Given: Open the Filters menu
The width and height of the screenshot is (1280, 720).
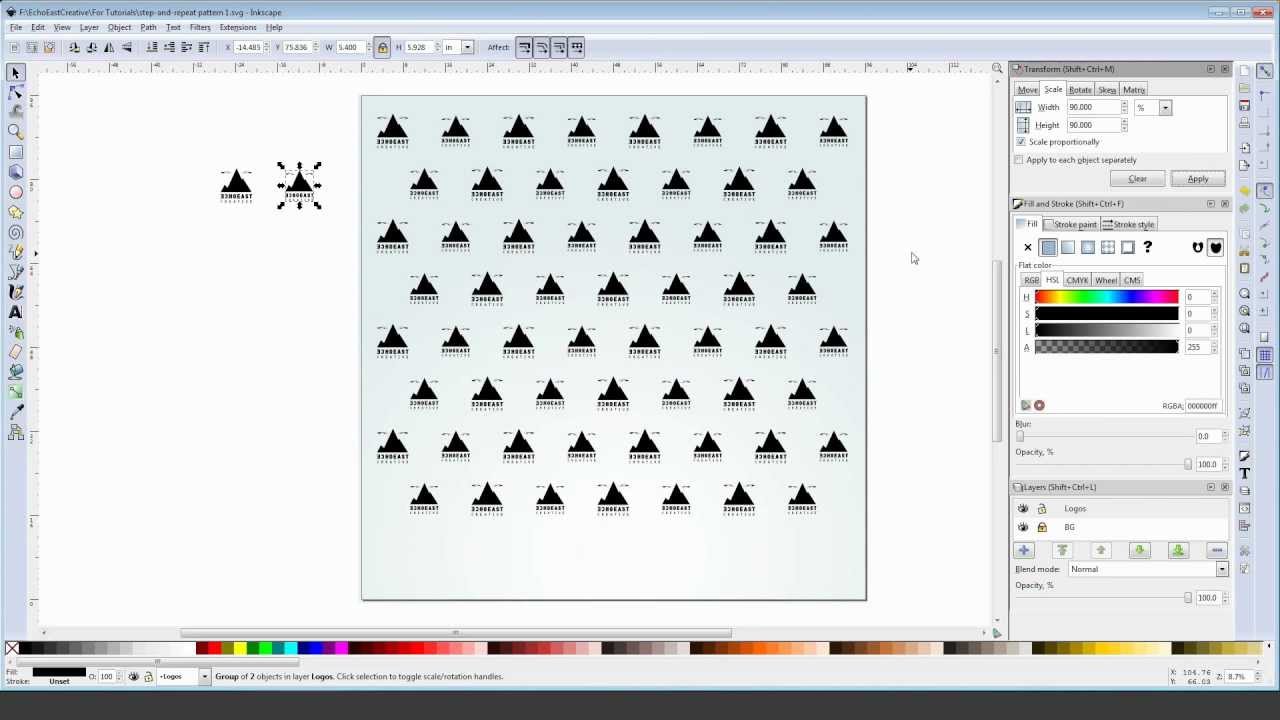Looking at the screenshot, I should click(x=200, y=27).
